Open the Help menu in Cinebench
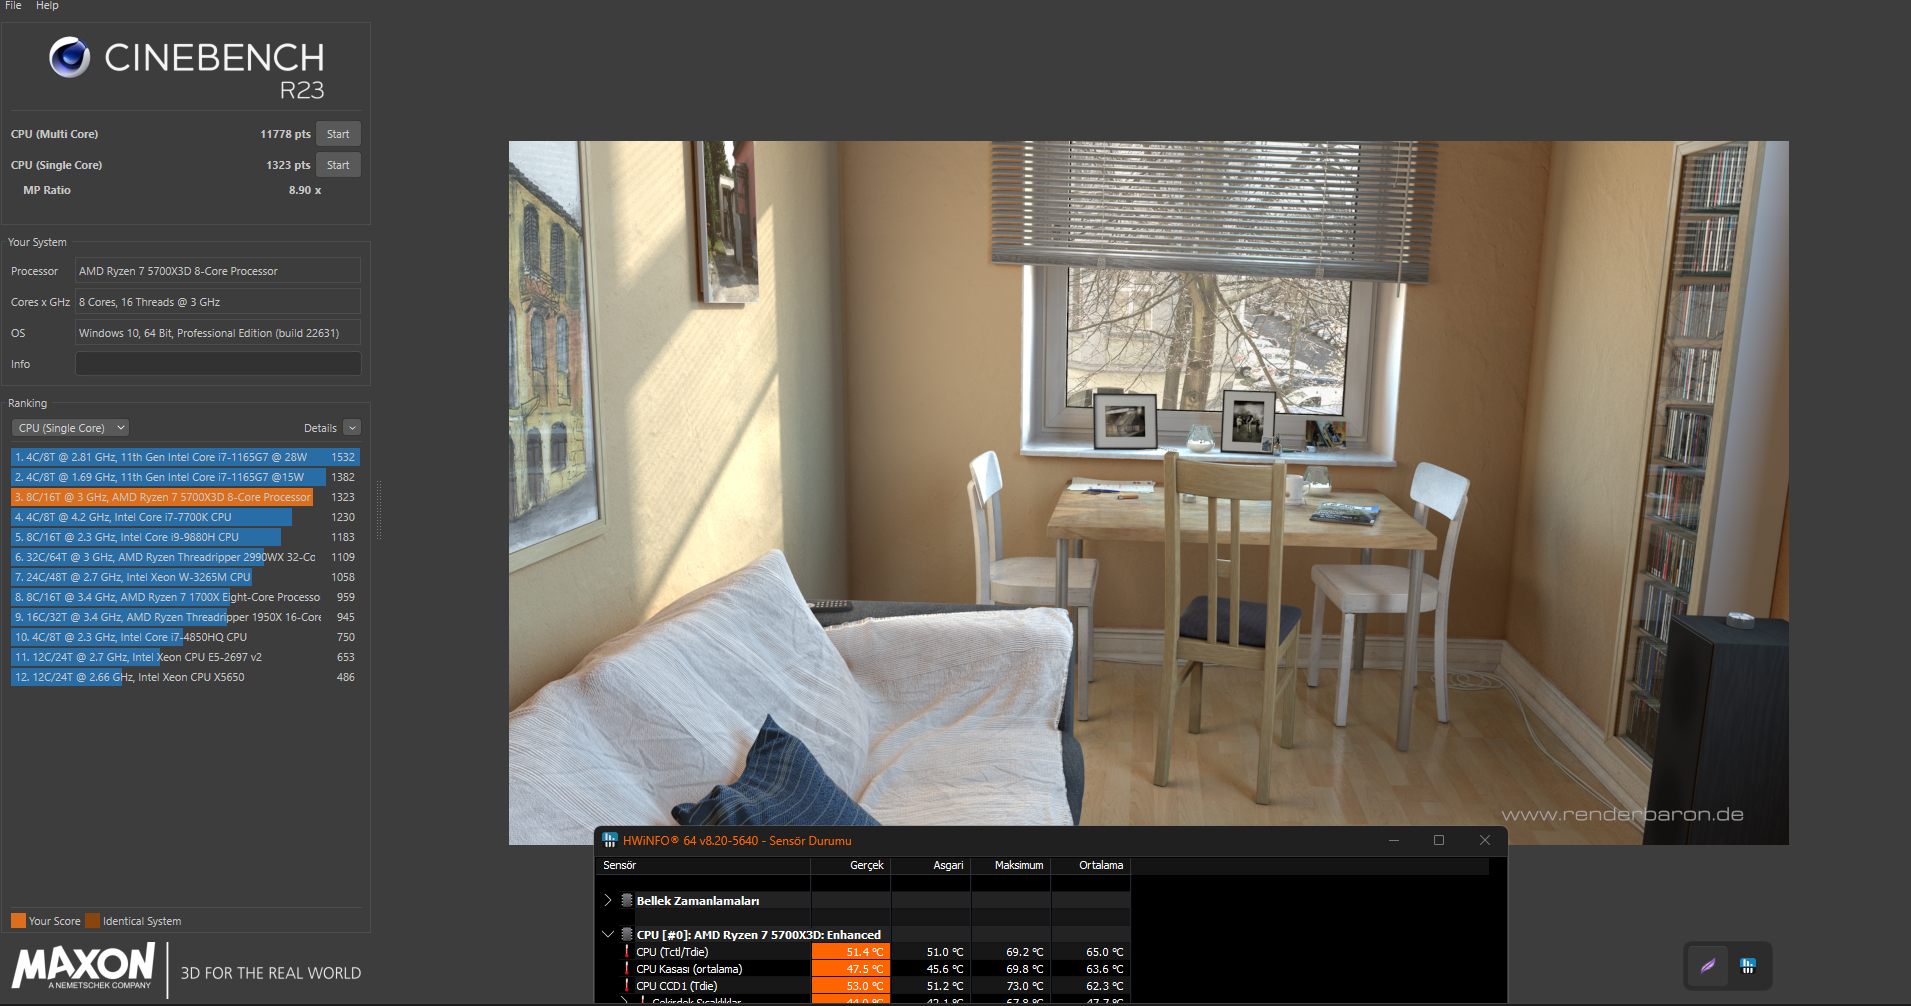The width and height of the screenshot is (1911, 1006). coord(47,6)
